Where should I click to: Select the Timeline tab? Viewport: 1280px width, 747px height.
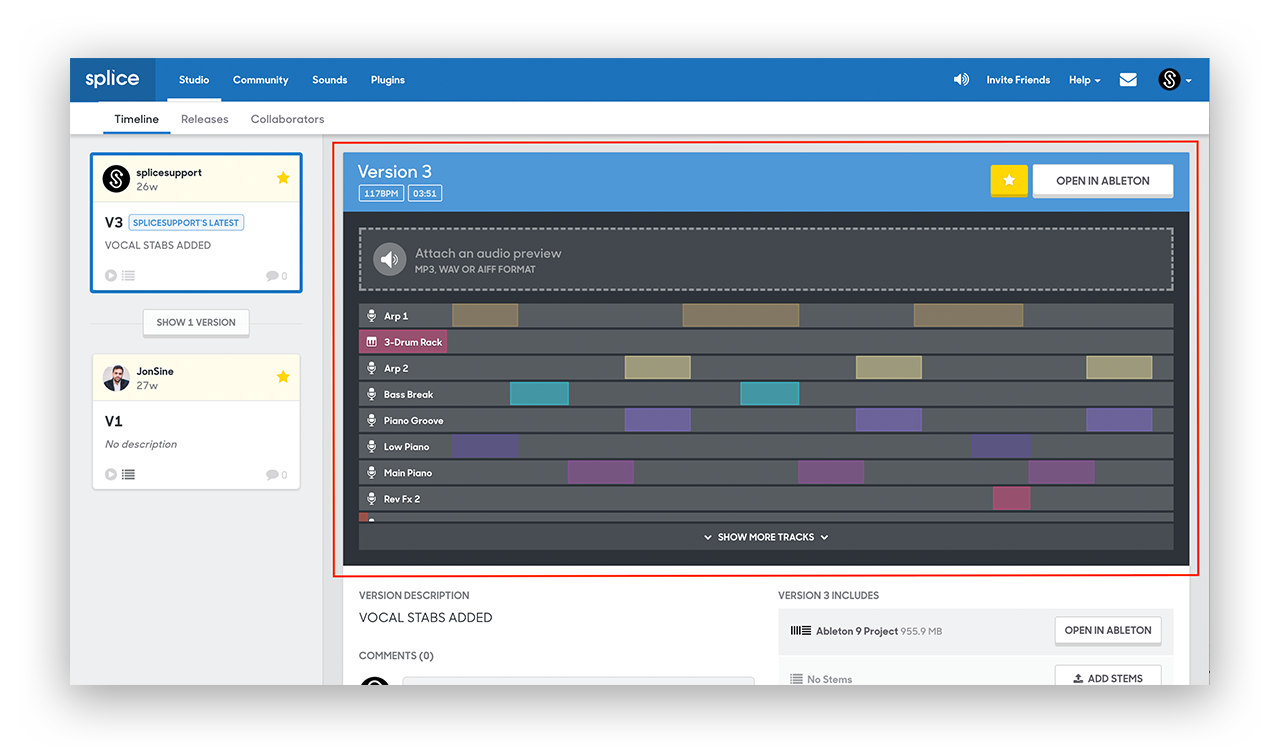136,119
